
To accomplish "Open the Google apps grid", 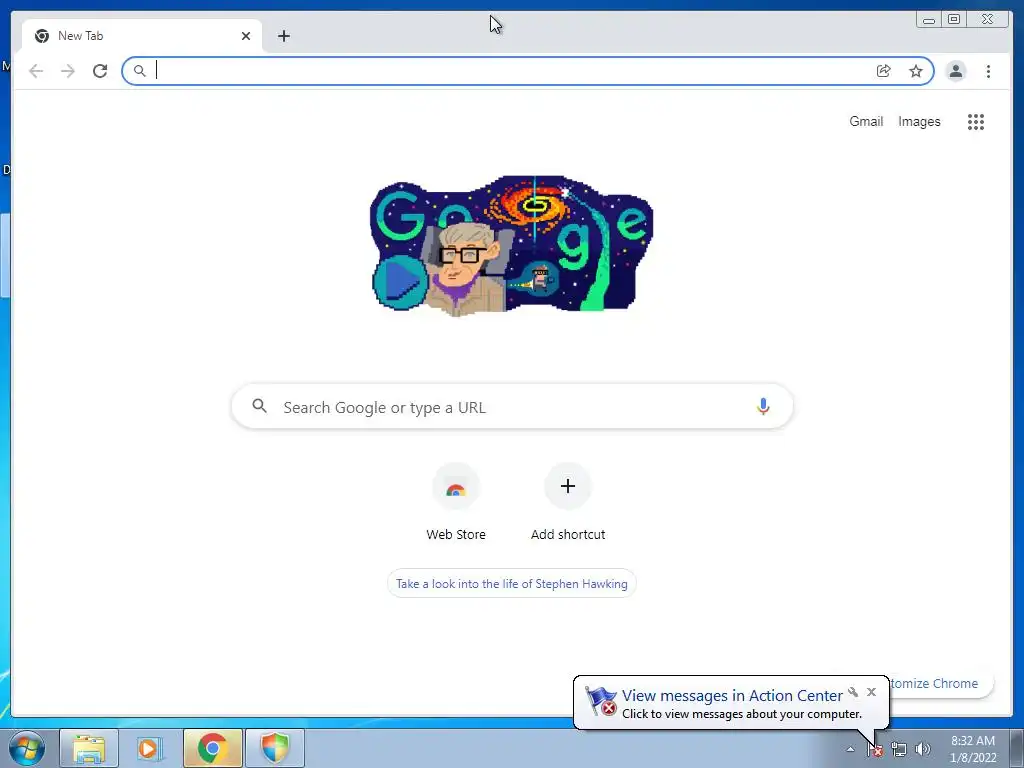I will click(976, 121).
